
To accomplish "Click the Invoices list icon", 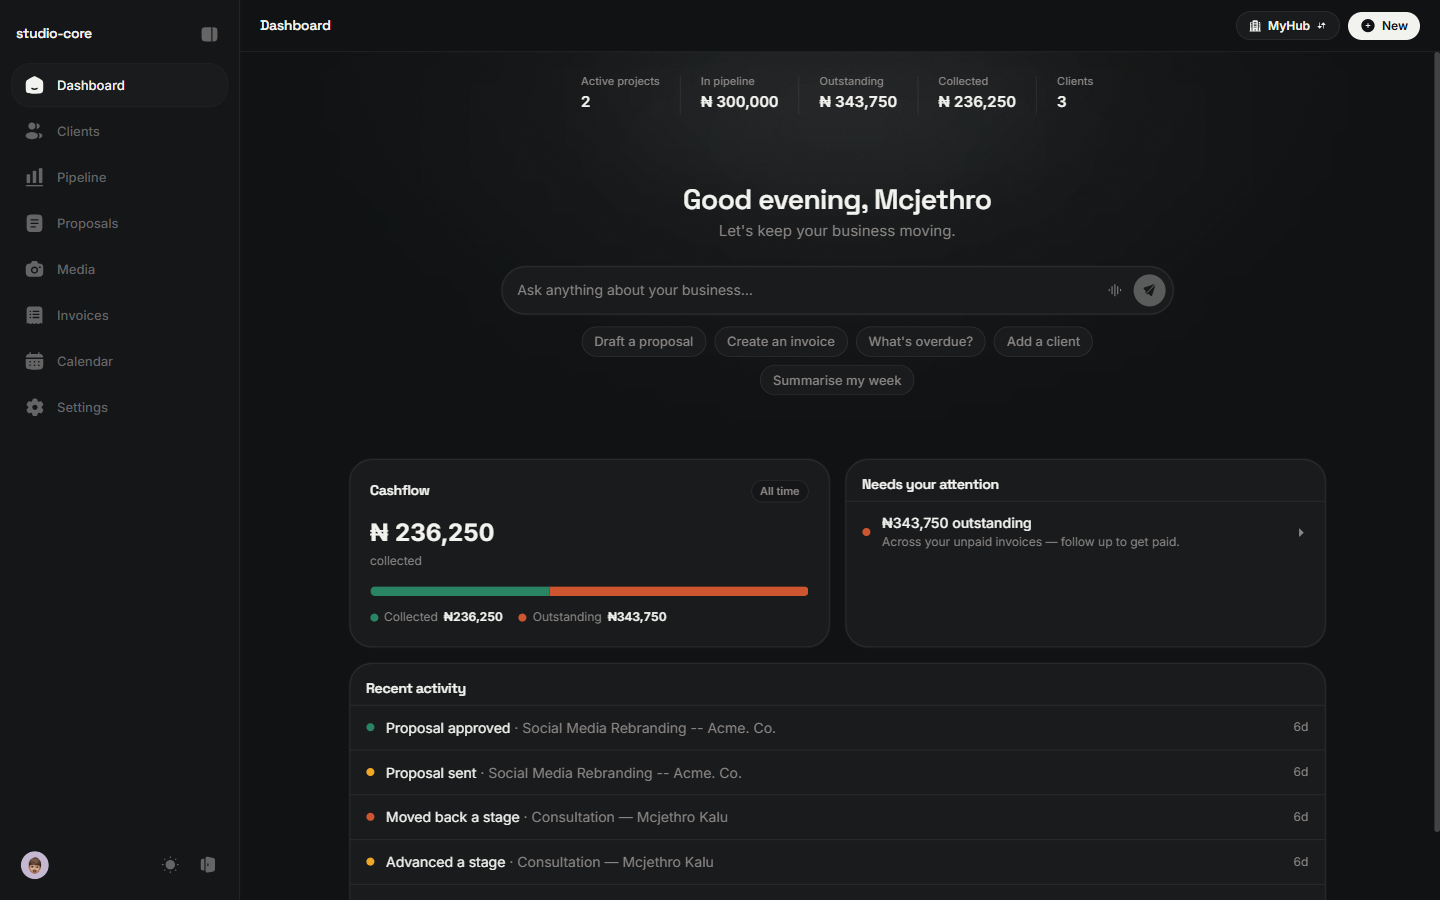I will coord(34,315).
